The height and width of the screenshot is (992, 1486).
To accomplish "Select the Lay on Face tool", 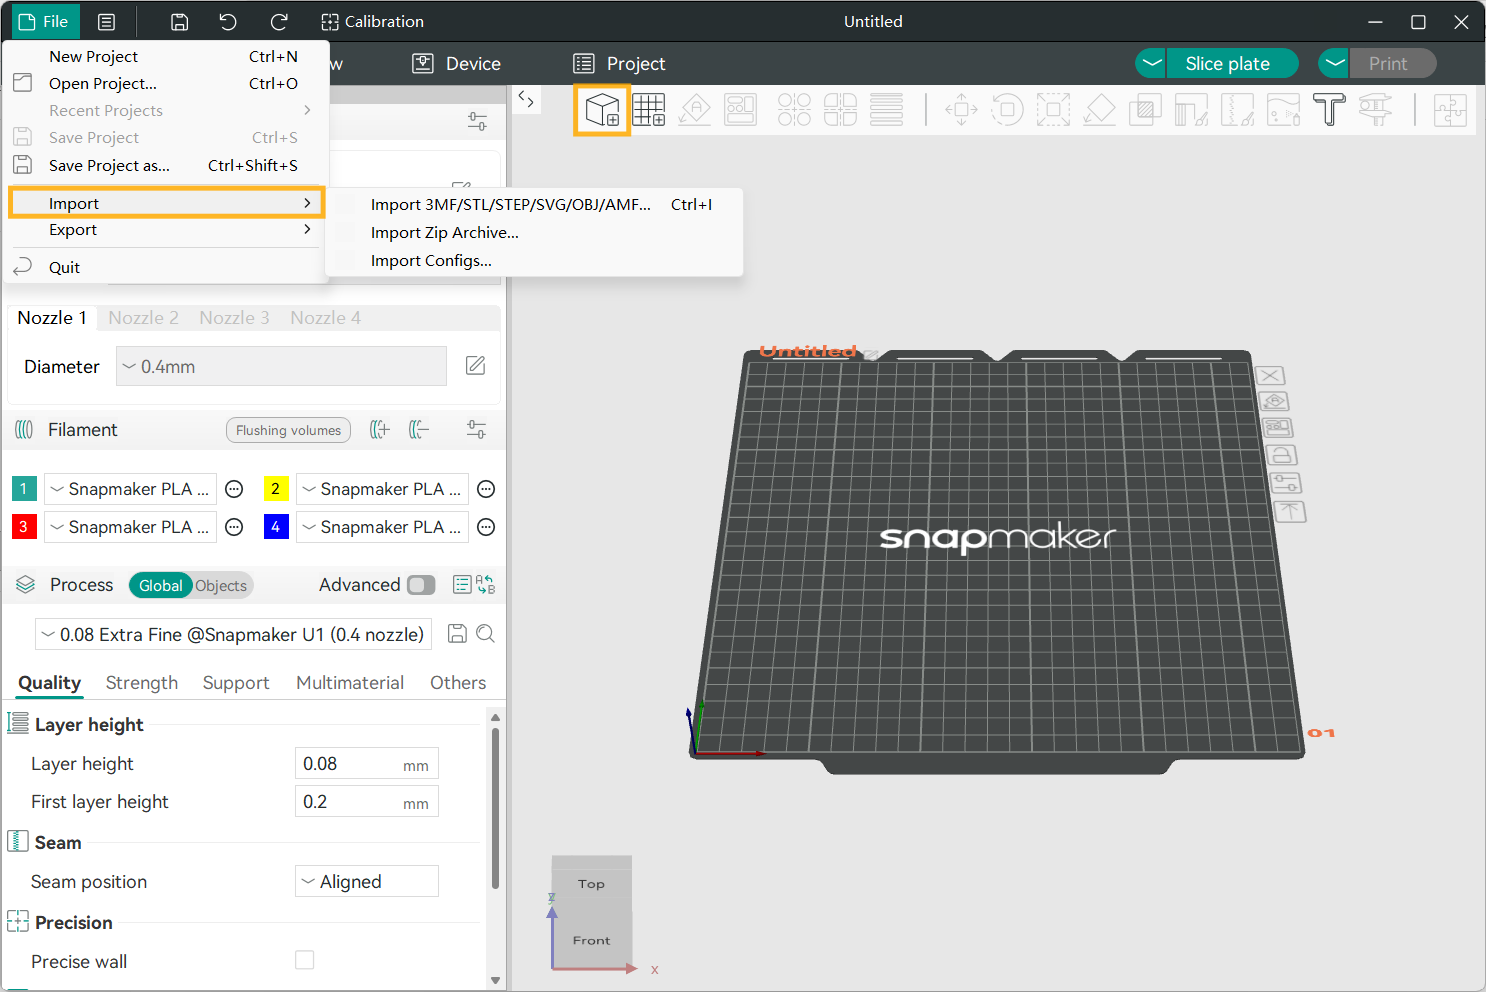I will [1099, 110].
